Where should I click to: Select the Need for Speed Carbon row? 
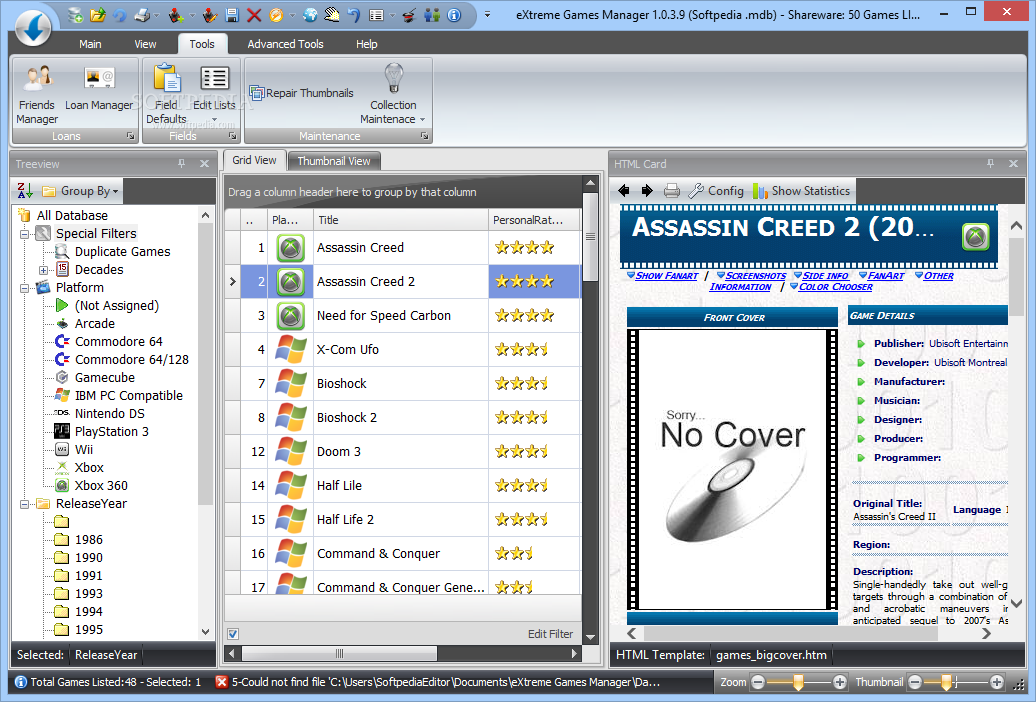[x=403, y=316]
